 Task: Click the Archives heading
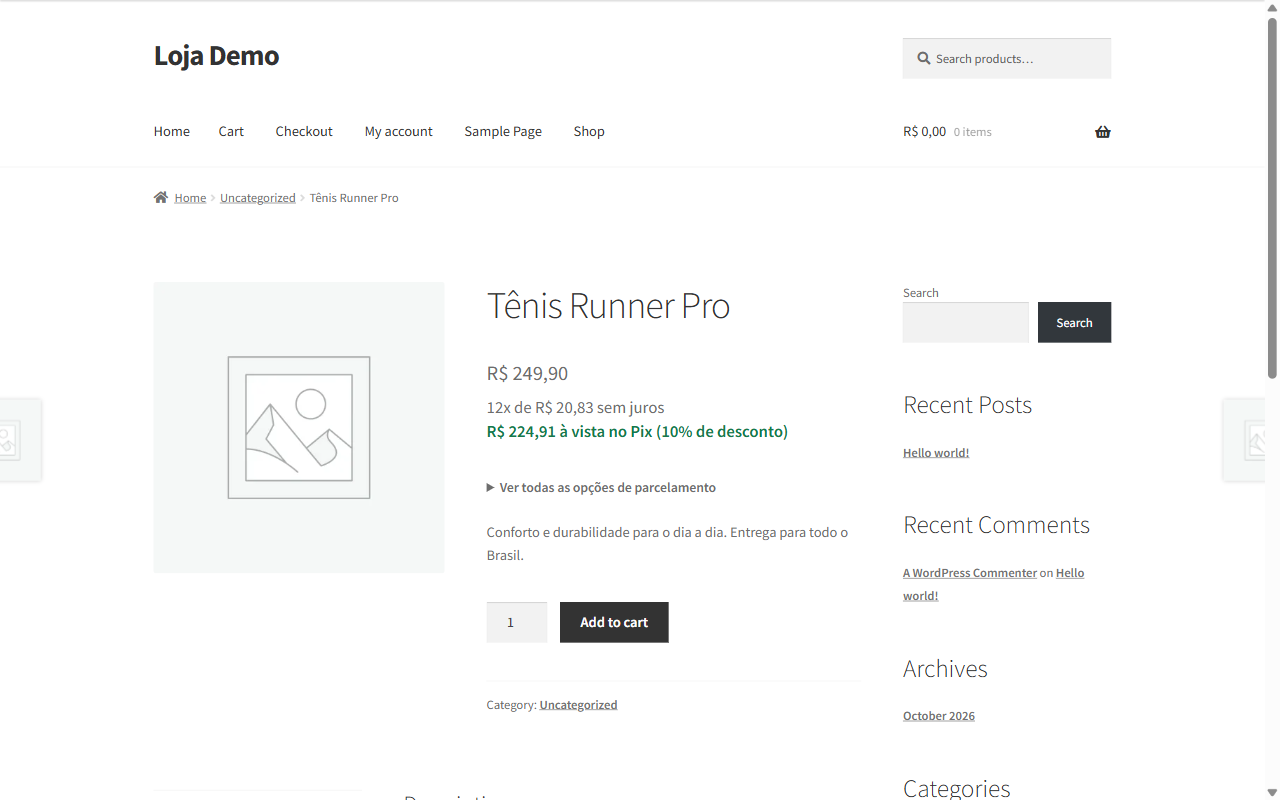coord(945,669)
